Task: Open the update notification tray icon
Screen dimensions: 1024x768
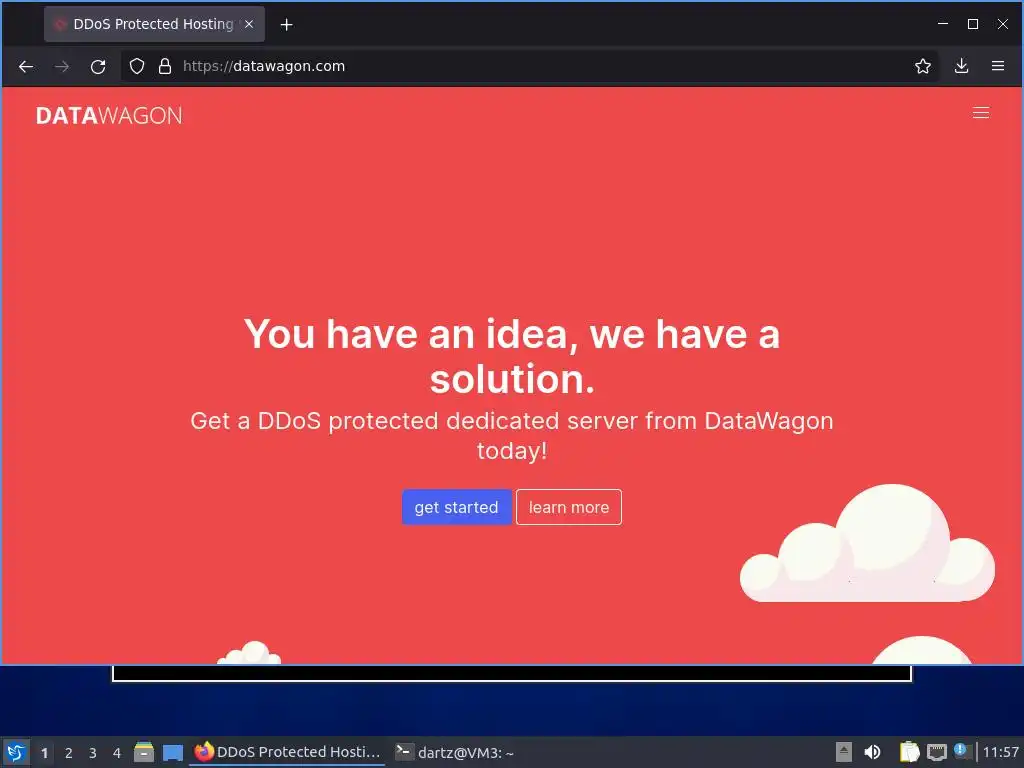Action: [x=961, y=750]
